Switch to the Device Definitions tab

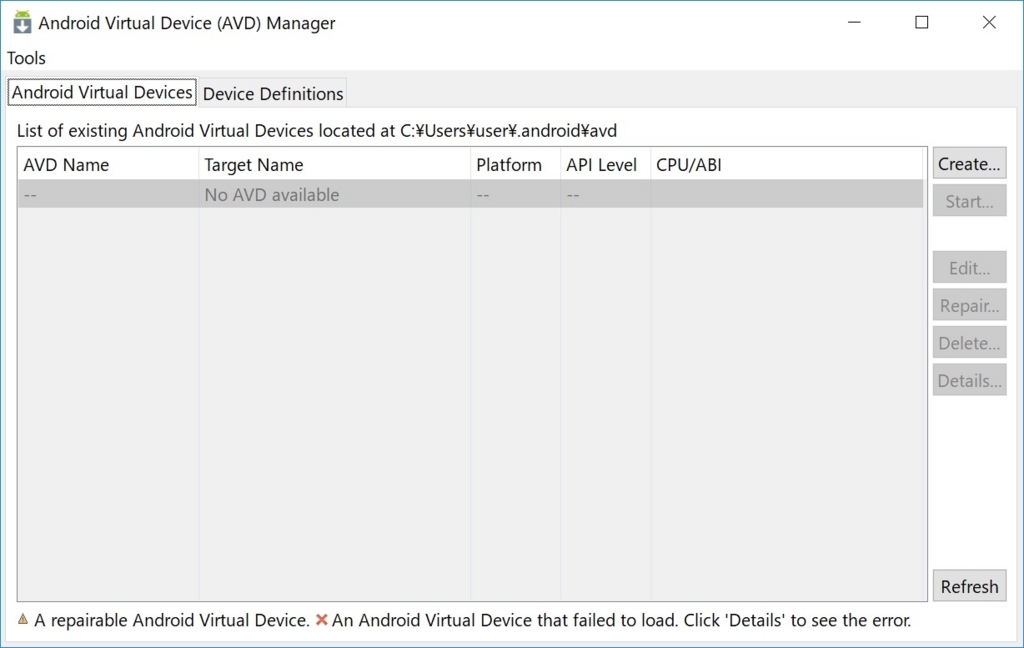point(273,93)
